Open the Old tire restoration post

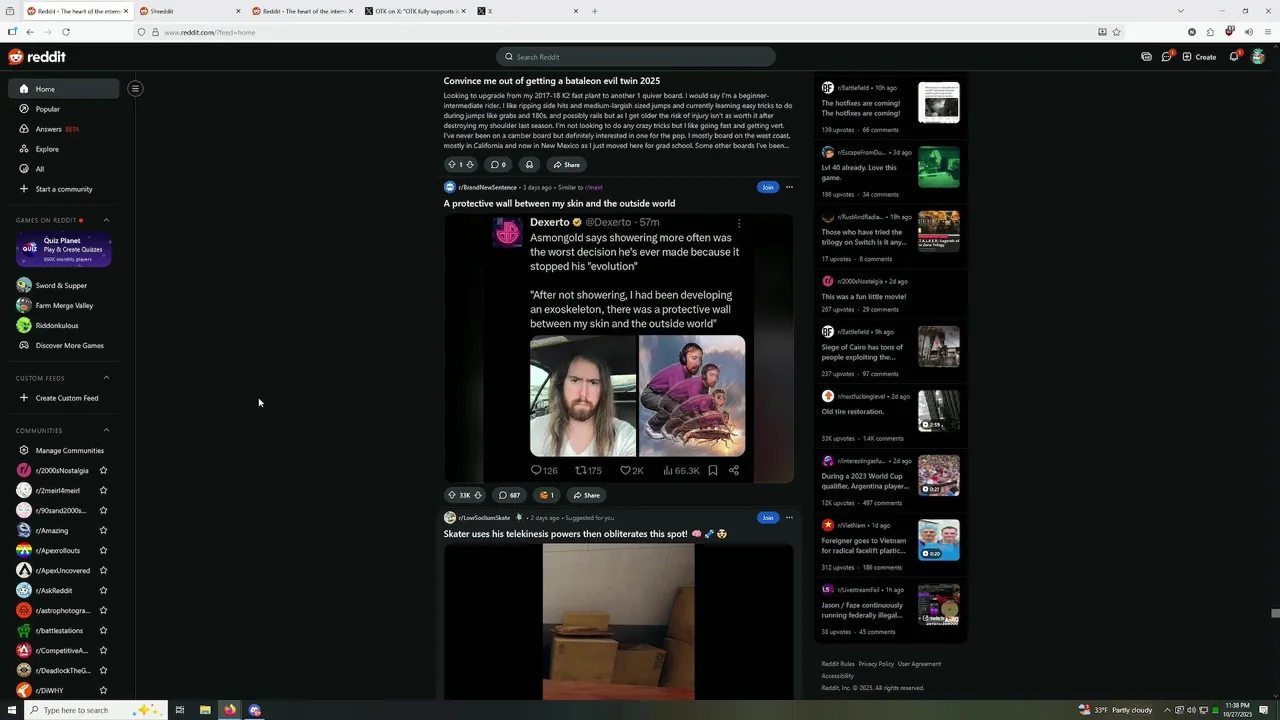[x=853, y=412]
